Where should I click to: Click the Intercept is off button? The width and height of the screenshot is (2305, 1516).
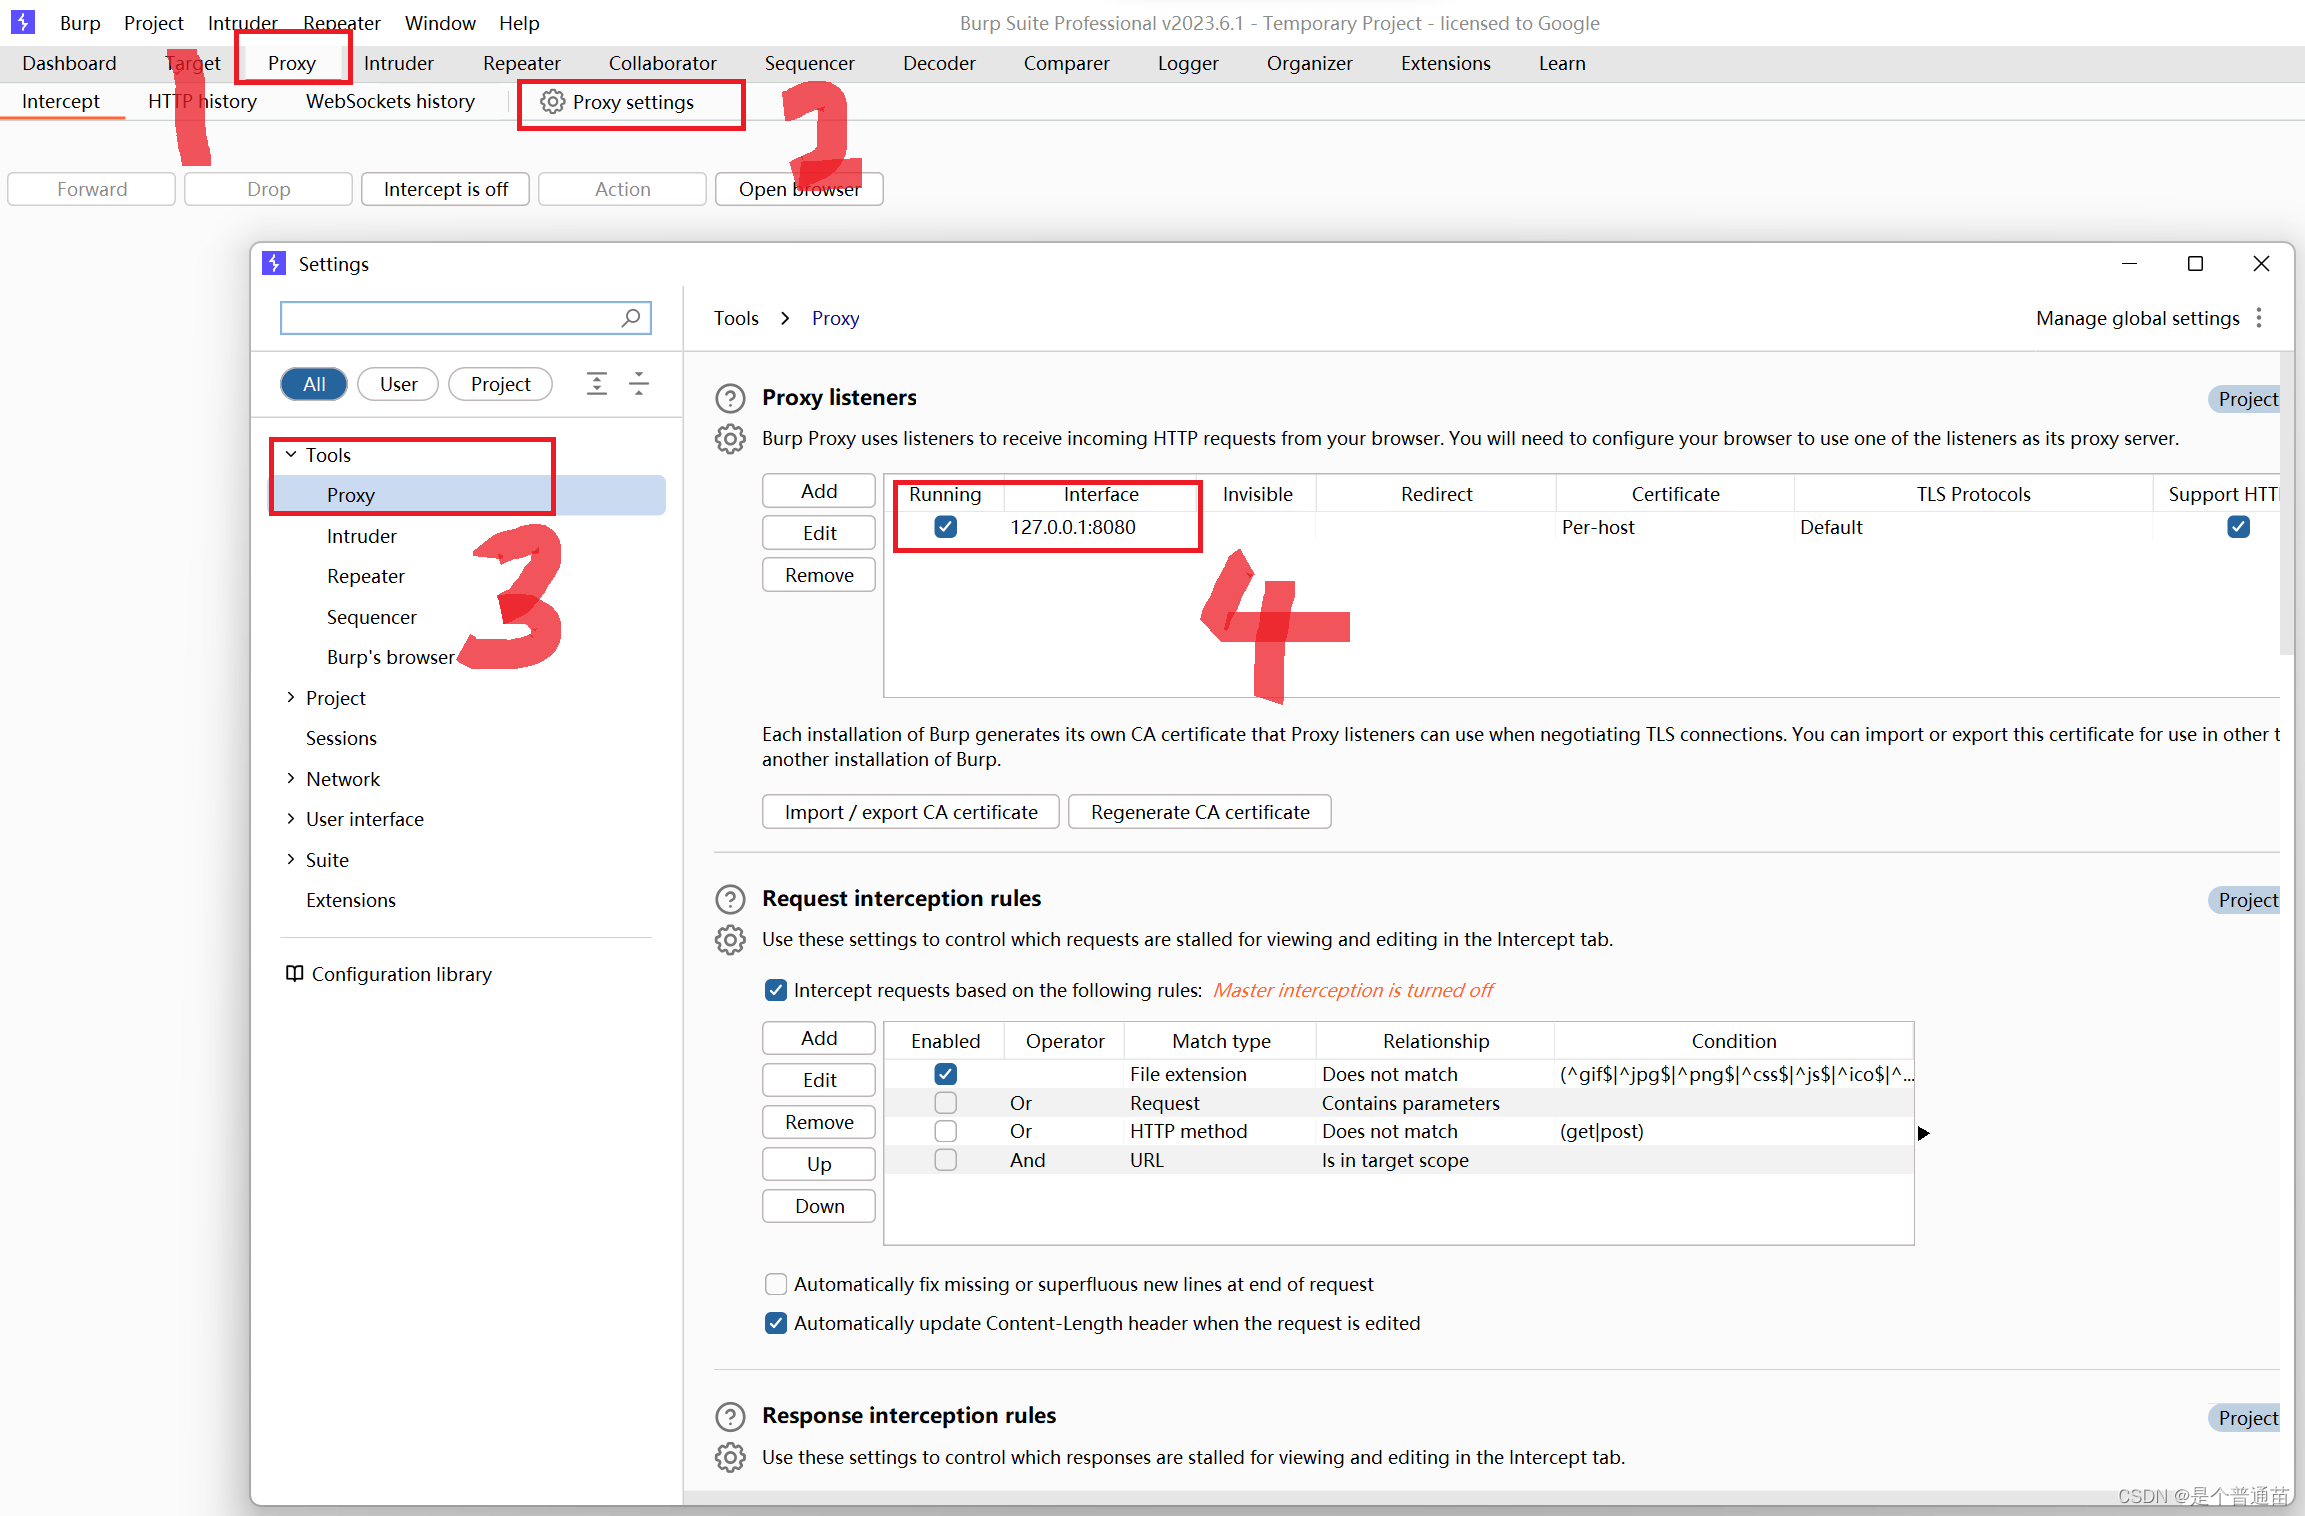[x=445, y=189]
